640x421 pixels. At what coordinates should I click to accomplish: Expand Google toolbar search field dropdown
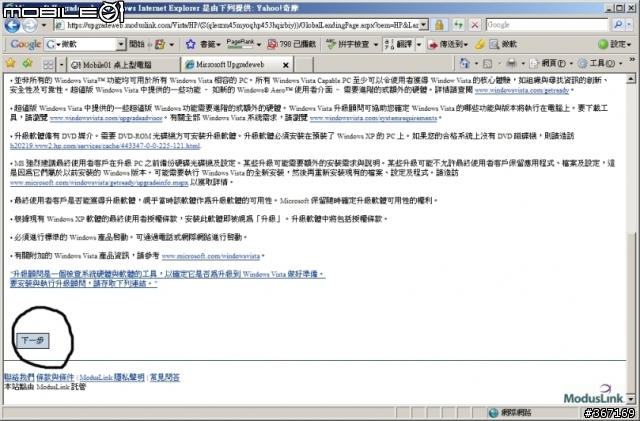pos(121,44)
